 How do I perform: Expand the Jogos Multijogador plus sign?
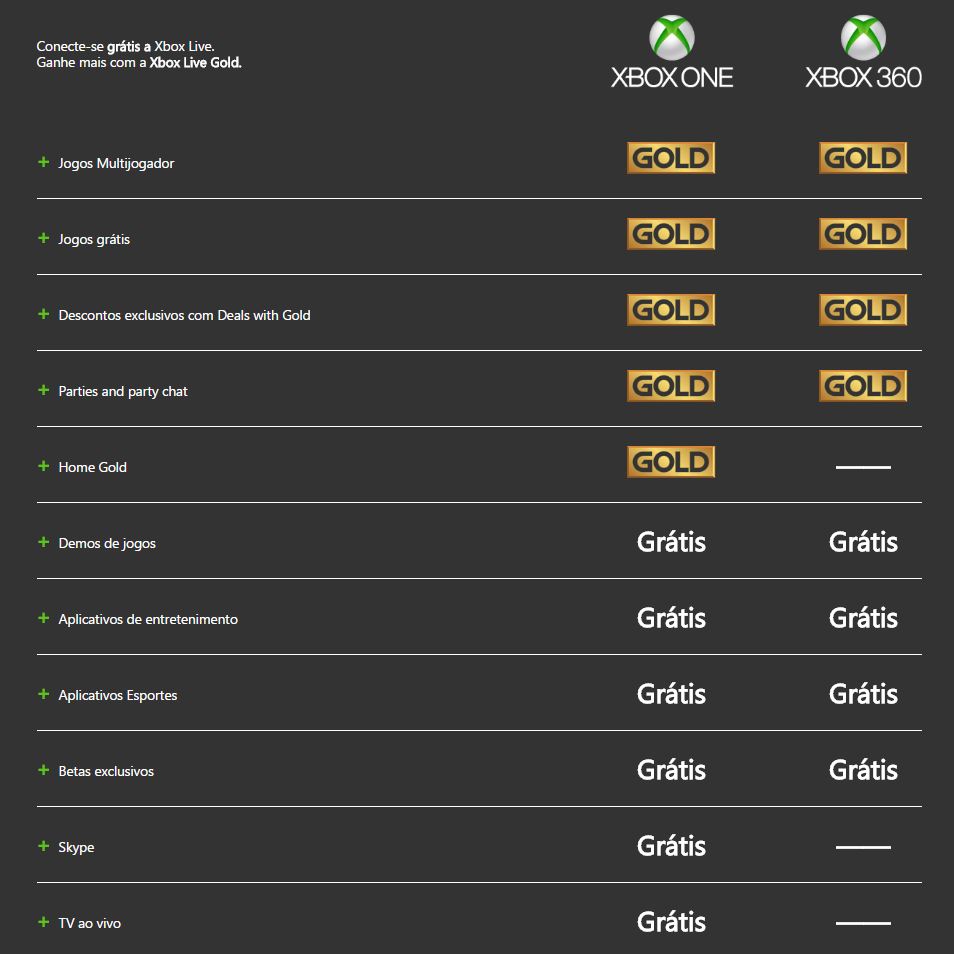(43, 162)
